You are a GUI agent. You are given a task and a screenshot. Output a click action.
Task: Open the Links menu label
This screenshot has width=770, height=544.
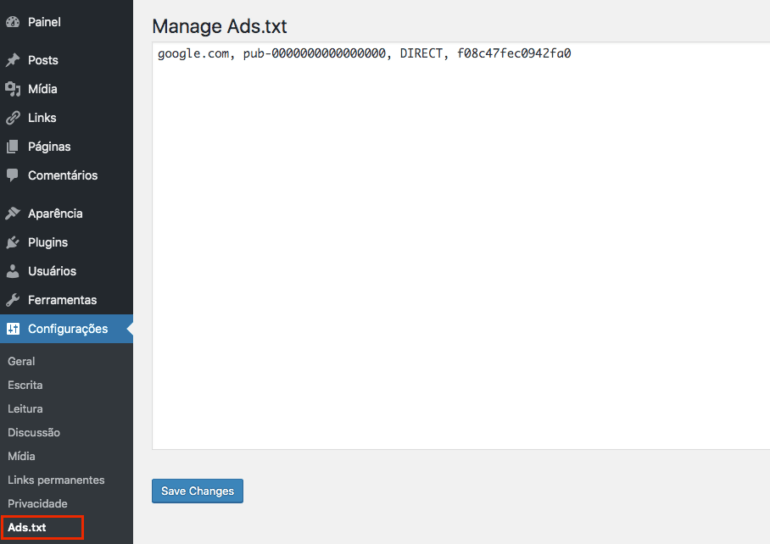[x=42, y=118]
